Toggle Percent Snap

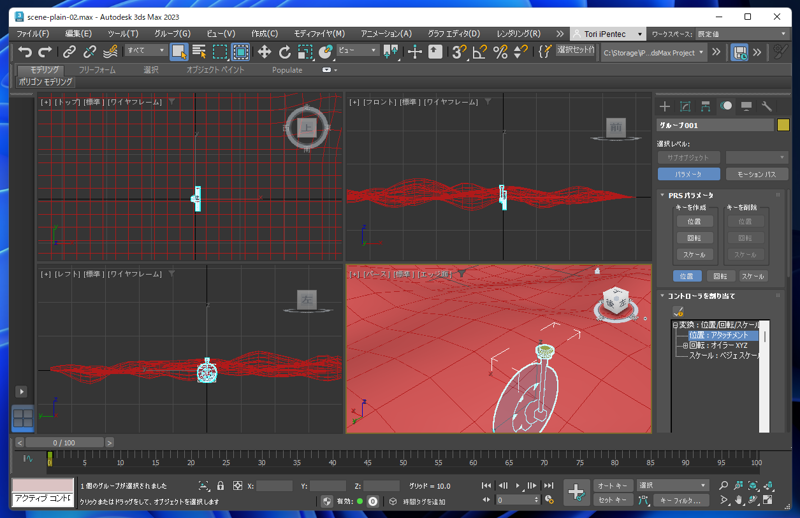[501, 52]
